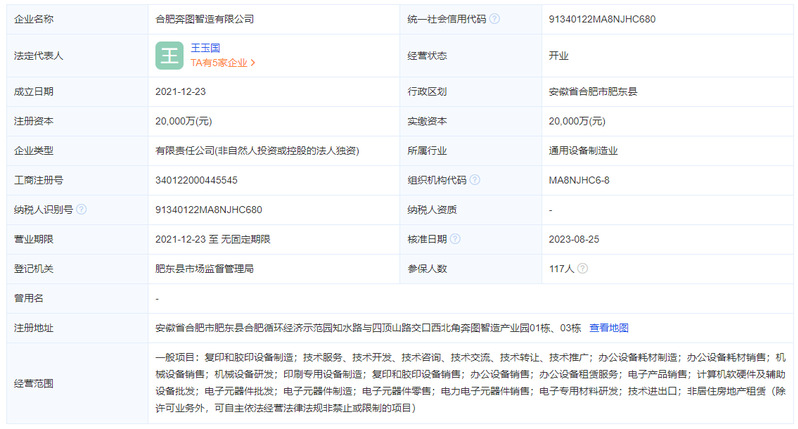Open the help icon beside 117人

(583, 268)
